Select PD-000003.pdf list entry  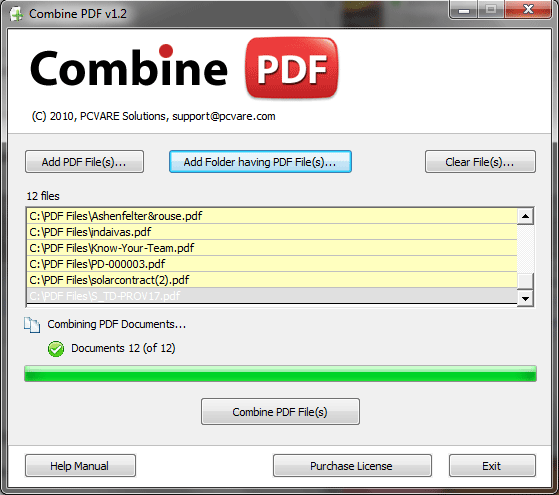[272, 264]
